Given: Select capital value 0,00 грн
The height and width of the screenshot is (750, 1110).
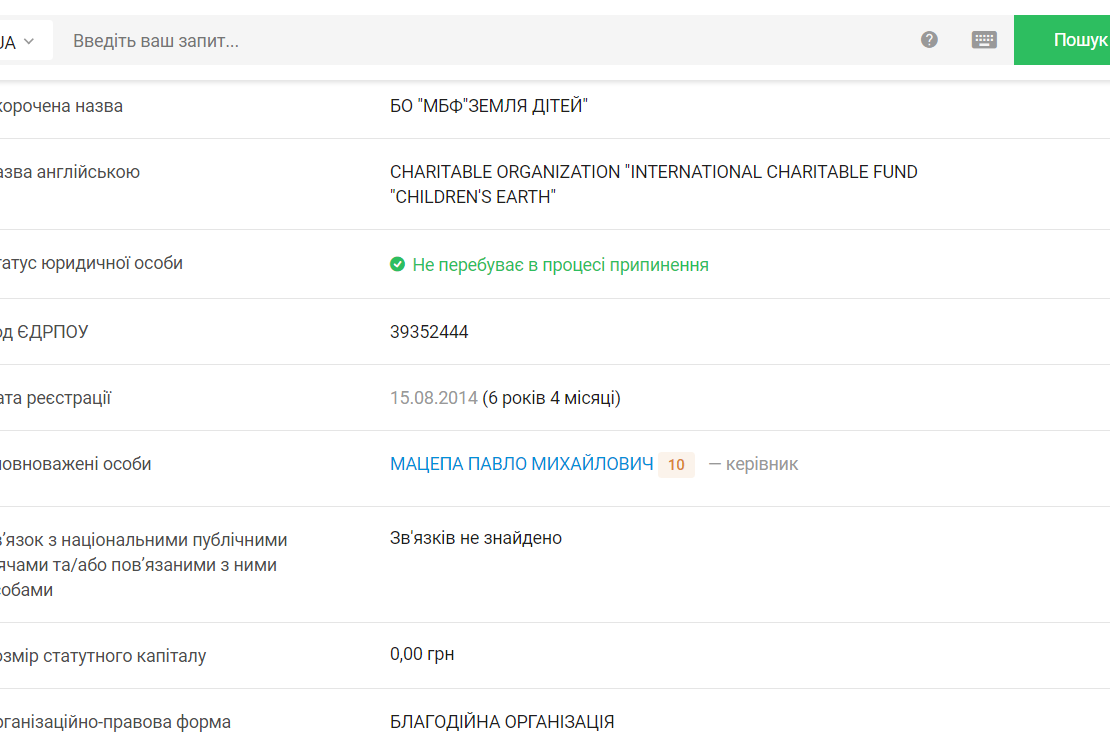Looking at the screenshot, I should (x=422, y=654).
